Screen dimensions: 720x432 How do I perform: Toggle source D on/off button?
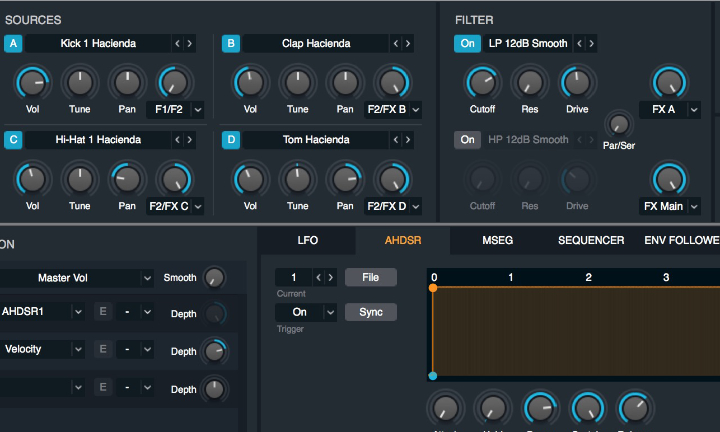231,140
